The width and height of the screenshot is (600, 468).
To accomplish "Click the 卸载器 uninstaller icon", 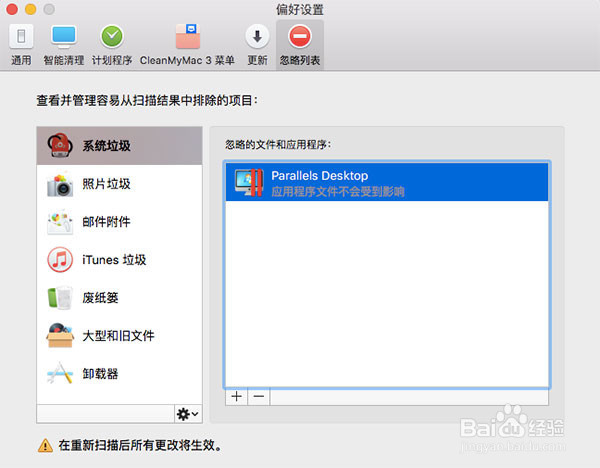I will [x=60, y=373].
